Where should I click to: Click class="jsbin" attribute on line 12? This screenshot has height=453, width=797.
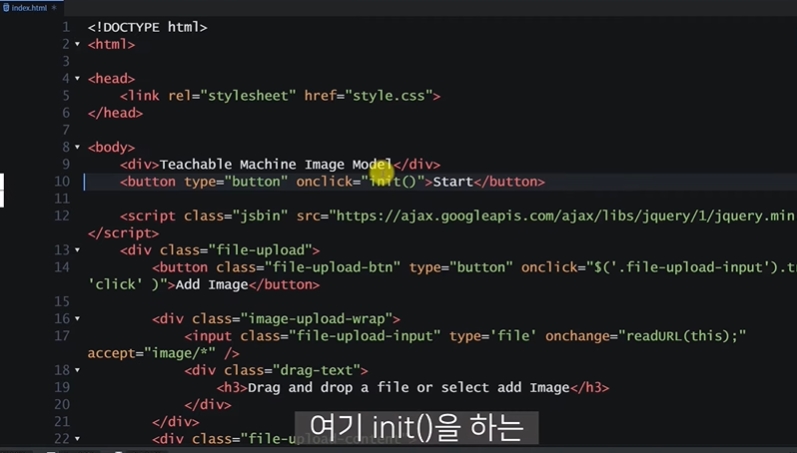236,216
